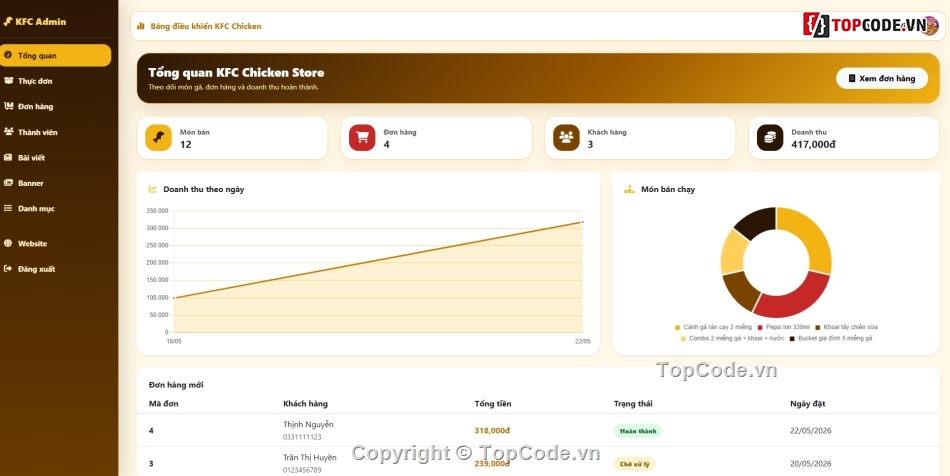Go to Đơn hàng in the sidebar
The width and height of the screenshot is (950, 476).
56,106
